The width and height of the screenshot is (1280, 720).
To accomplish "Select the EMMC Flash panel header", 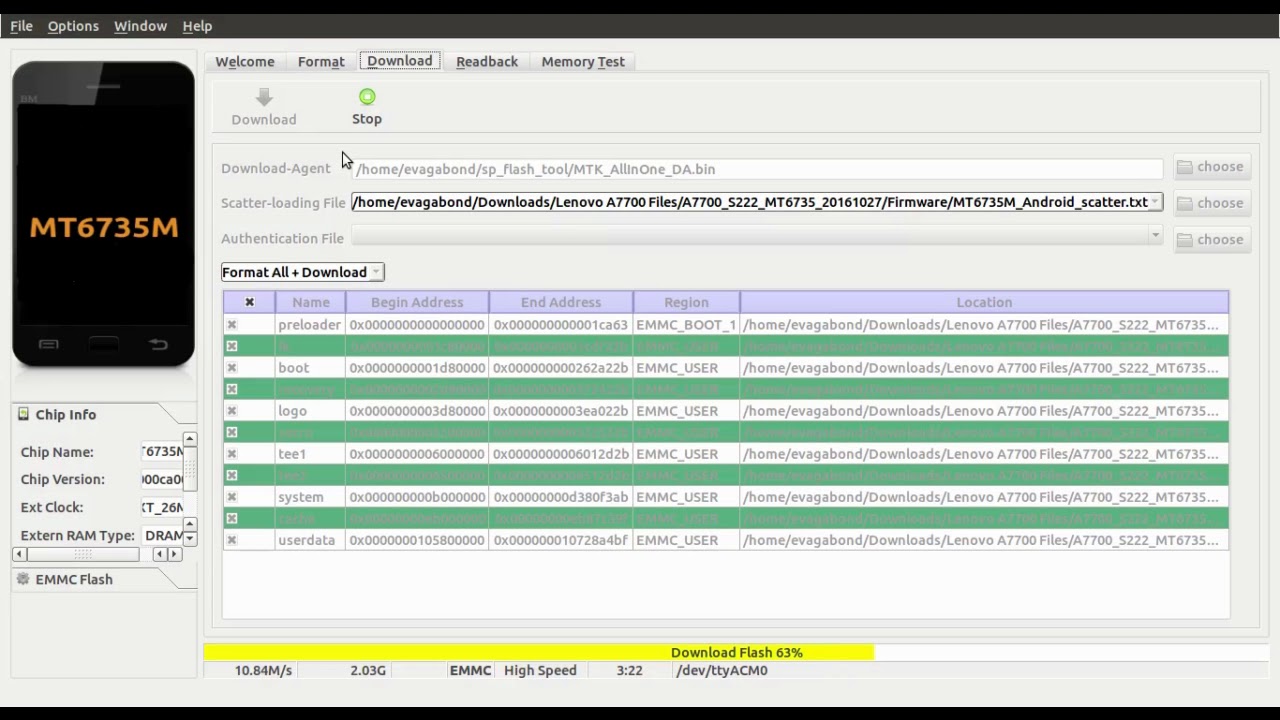I will pyautogui.click(x=104, y=579).
